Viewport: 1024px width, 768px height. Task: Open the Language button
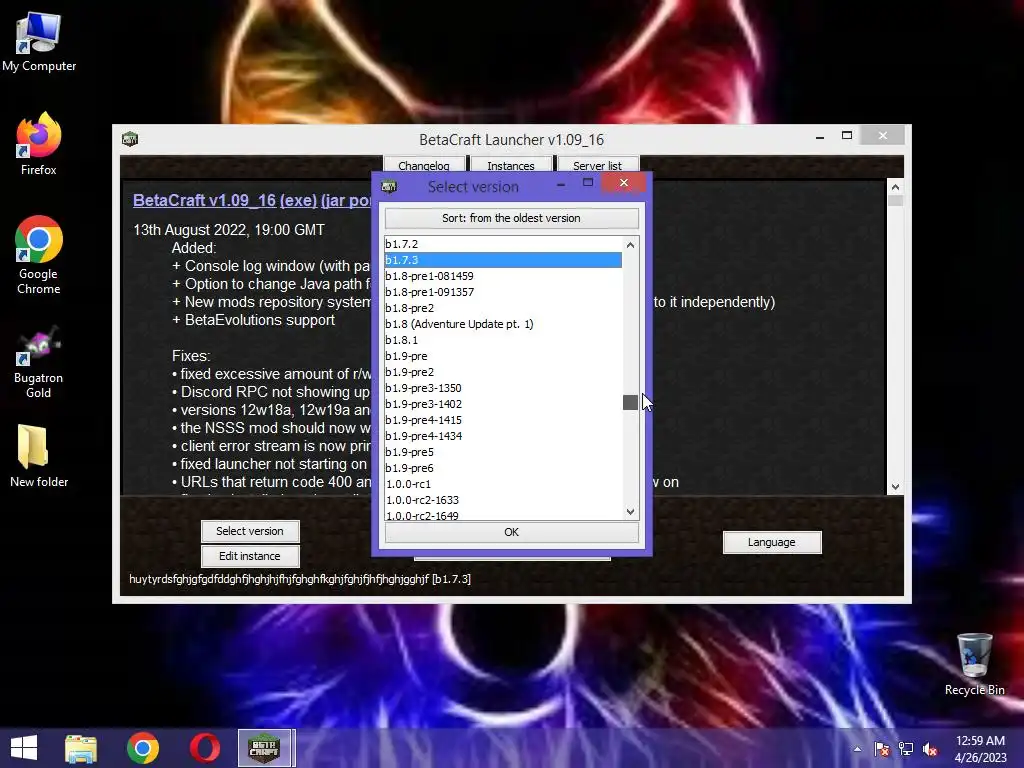(772, 542)
